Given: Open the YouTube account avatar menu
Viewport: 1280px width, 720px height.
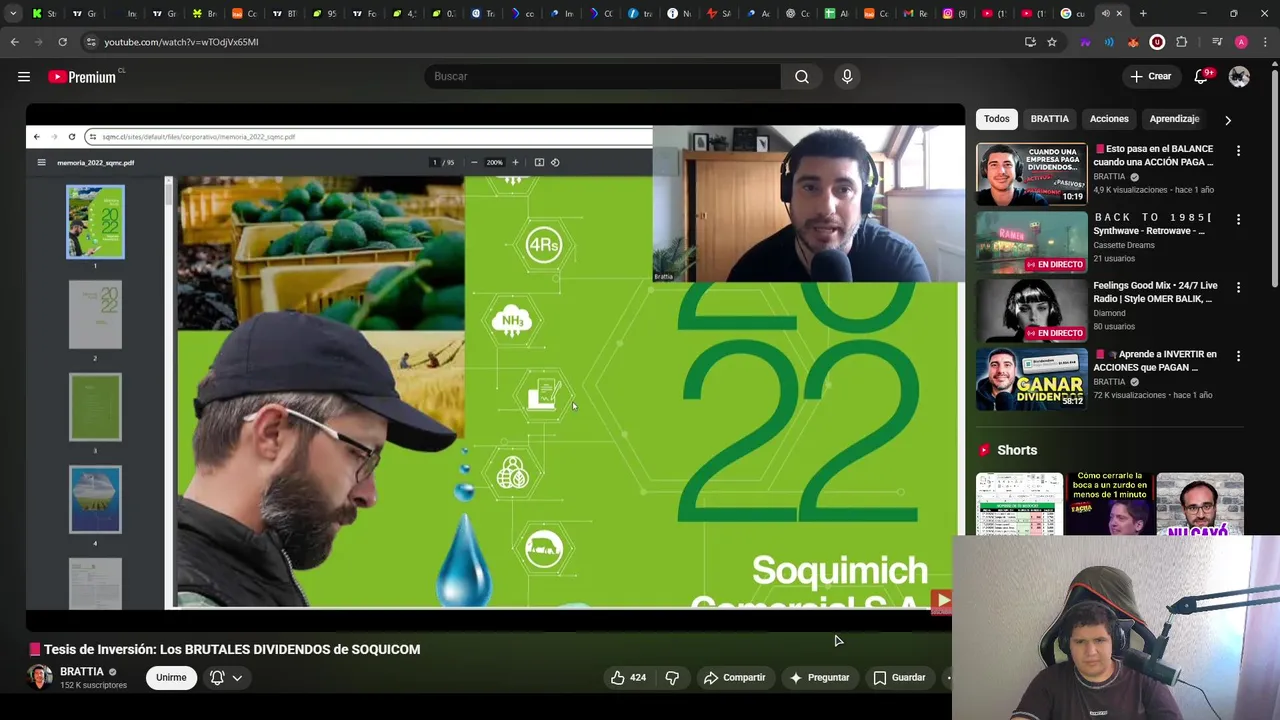Looking at the screenshot, I should coord(1239,77).
